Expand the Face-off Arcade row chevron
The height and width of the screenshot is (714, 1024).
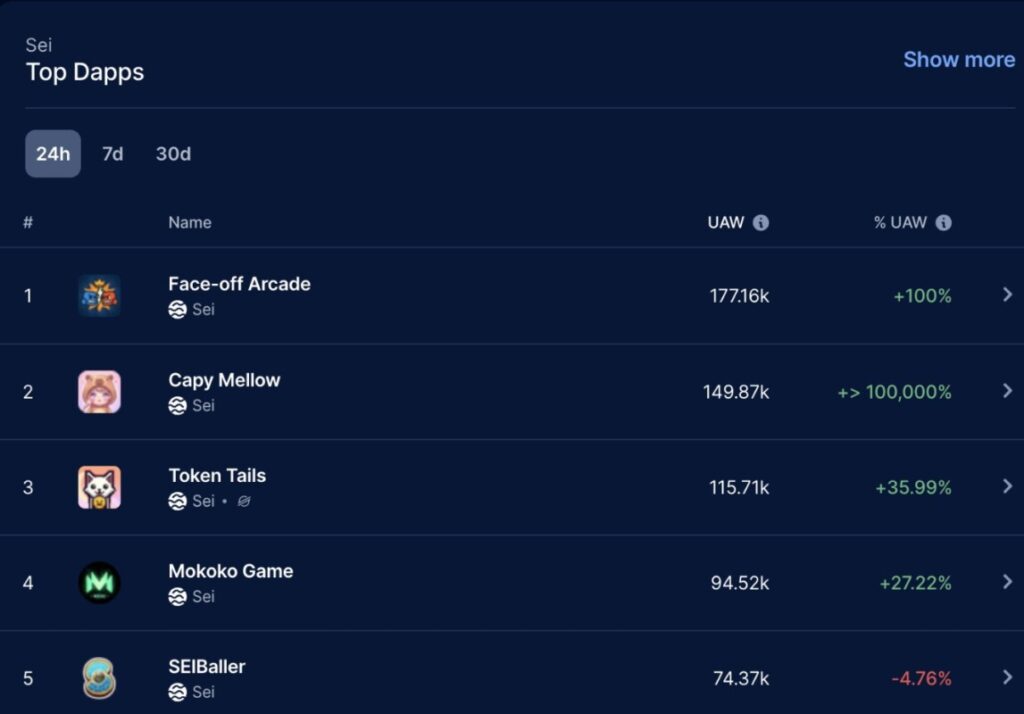[1007, 295]
